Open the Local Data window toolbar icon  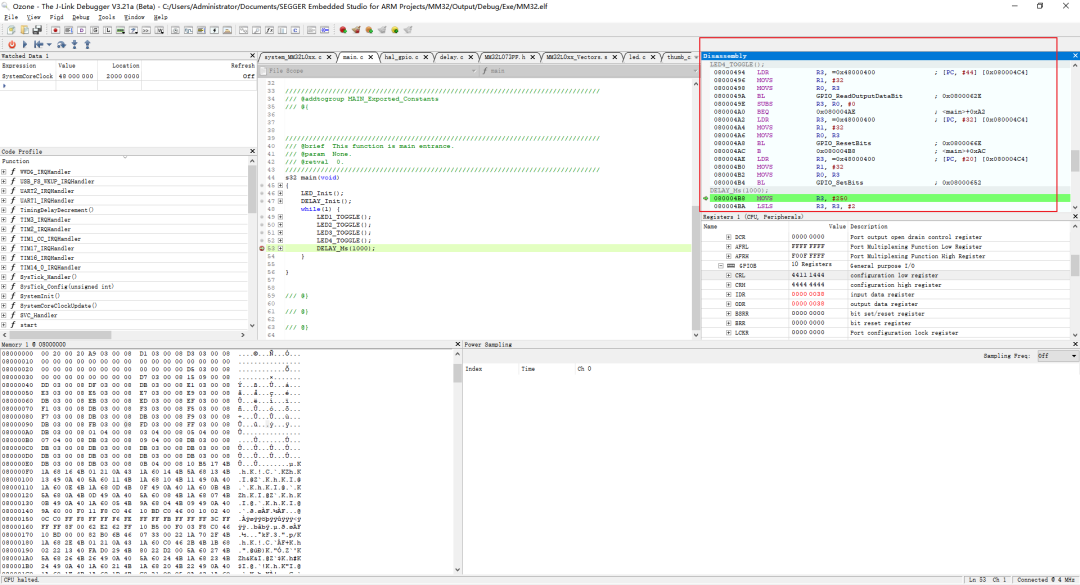coord(107,30)
